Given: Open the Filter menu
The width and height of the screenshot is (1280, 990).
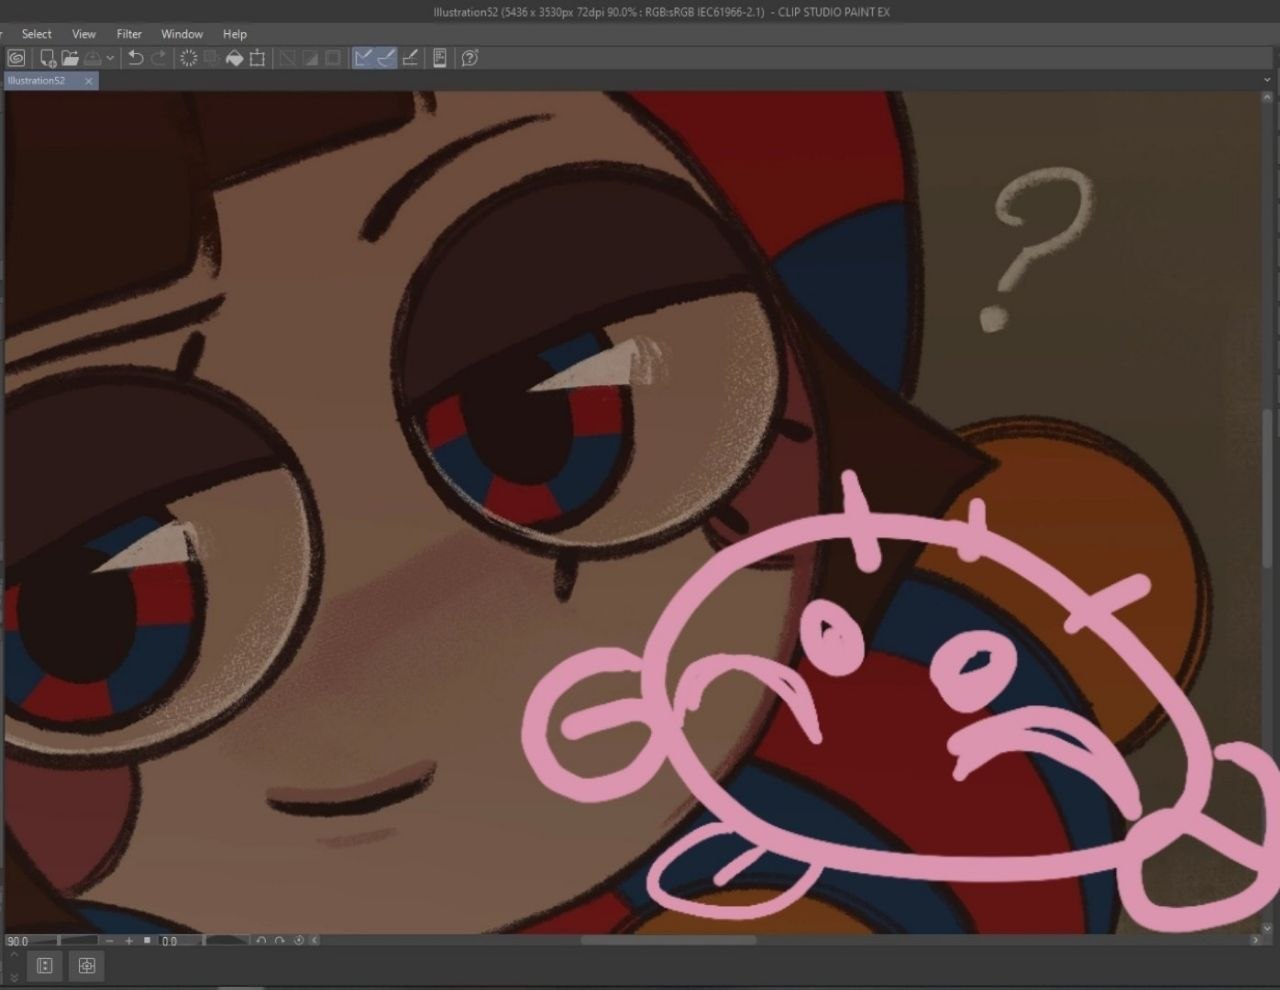Looking at the screenshot, I should coord(129,34).
